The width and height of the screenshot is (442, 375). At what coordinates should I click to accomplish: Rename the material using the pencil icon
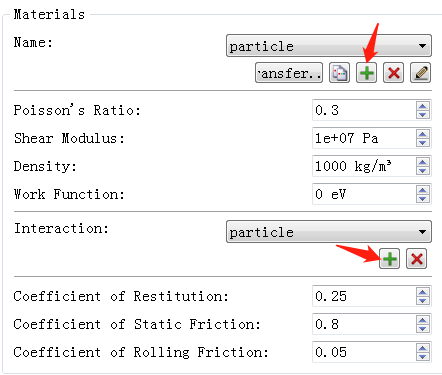(x=420, y=72)
